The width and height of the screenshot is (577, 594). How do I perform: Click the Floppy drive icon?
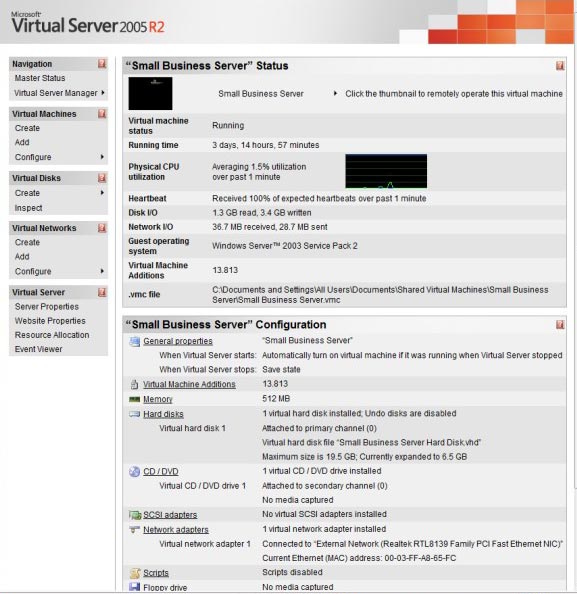pos(134,587)
